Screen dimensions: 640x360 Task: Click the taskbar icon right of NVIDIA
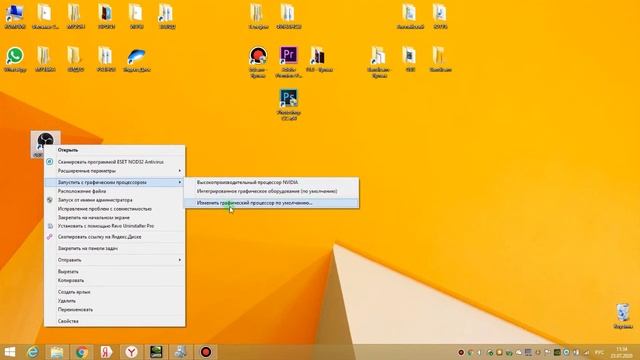181,352
